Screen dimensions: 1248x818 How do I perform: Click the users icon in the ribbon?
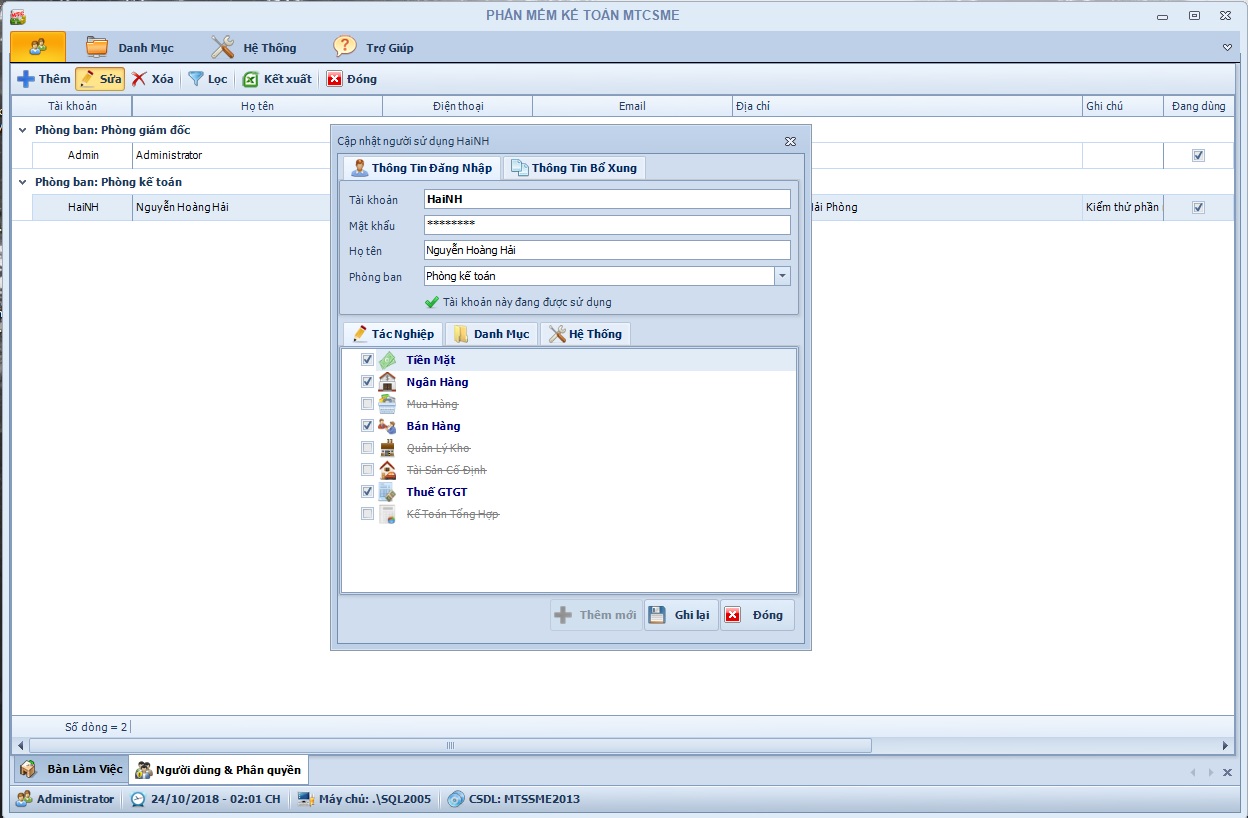pyautogui.click(x=38, y=46)
